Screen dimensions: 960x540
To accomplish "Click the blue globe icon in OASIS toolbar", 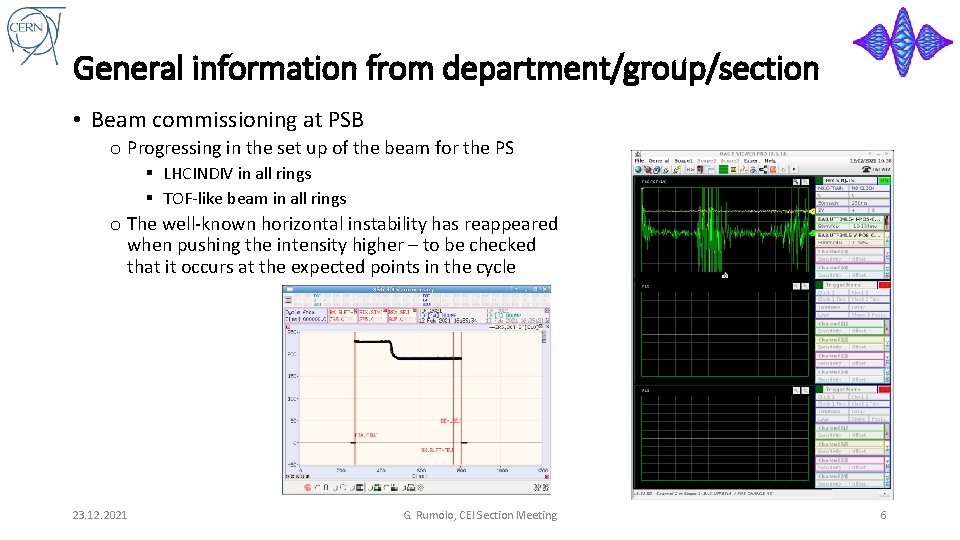I will (638, 170).
